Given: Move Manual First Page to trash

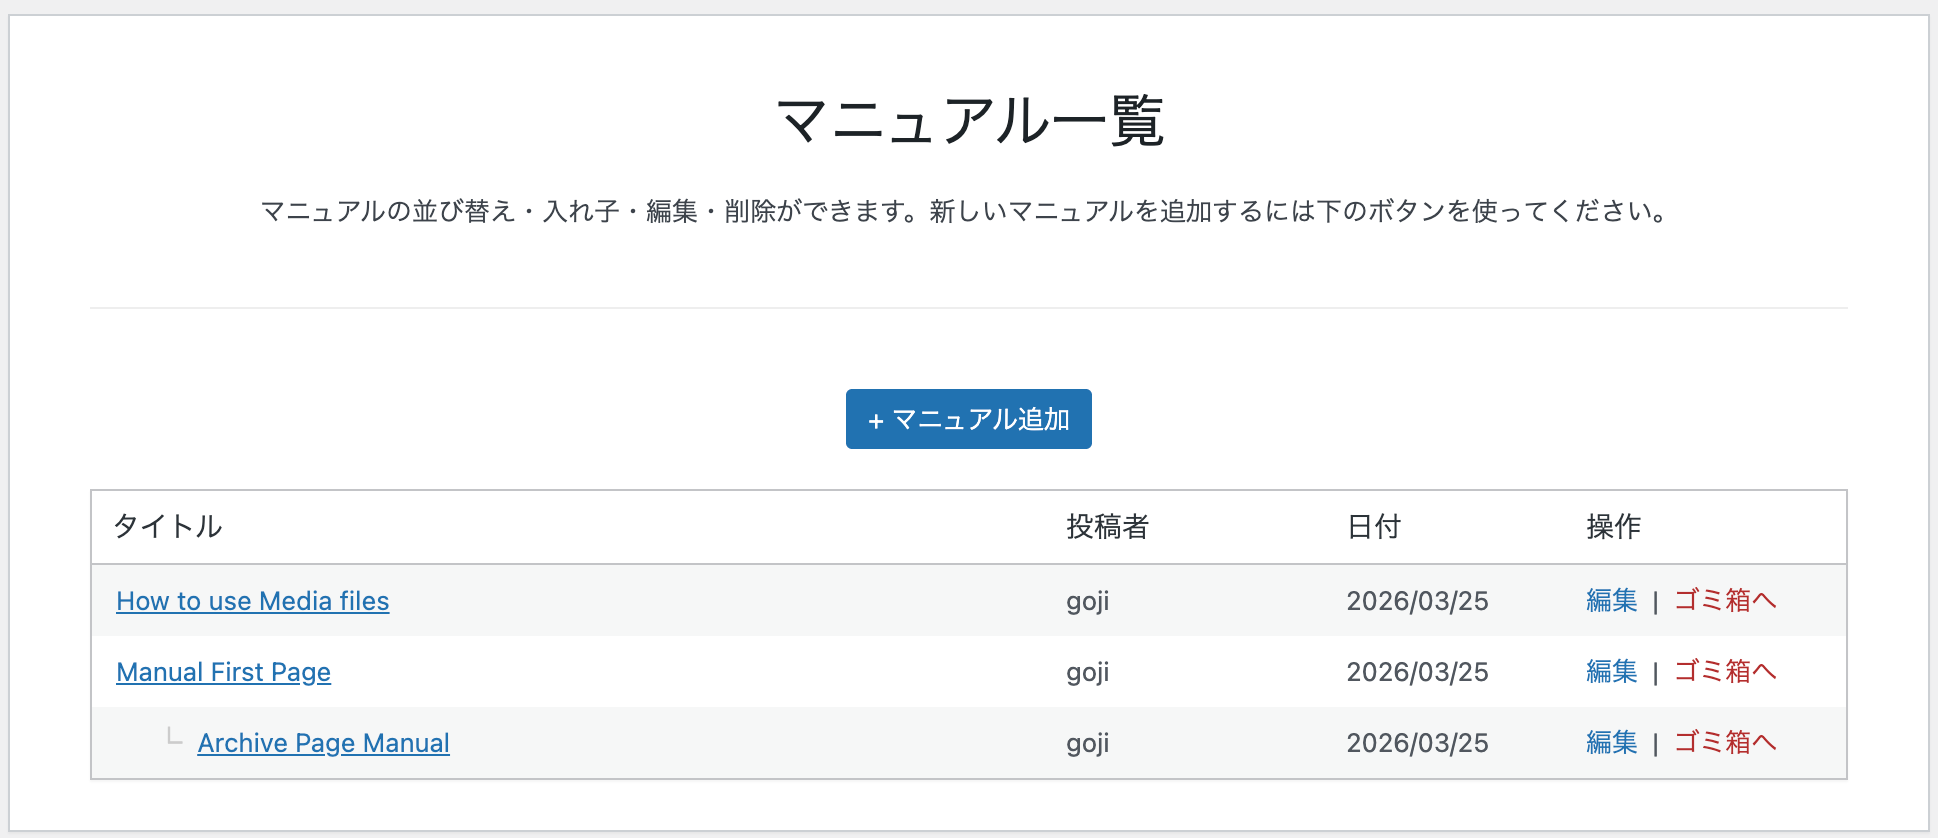Looking at the screenshot, I should (1725, 672).
